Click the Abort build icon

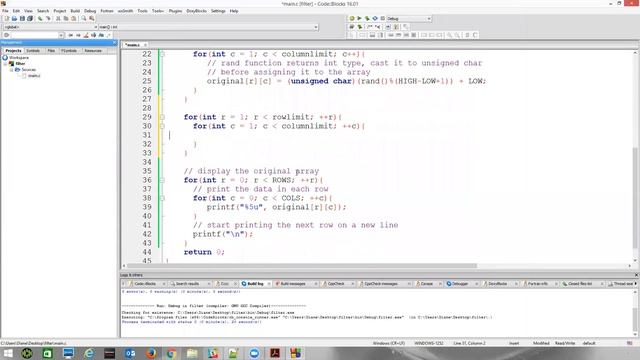click(383, 18)
